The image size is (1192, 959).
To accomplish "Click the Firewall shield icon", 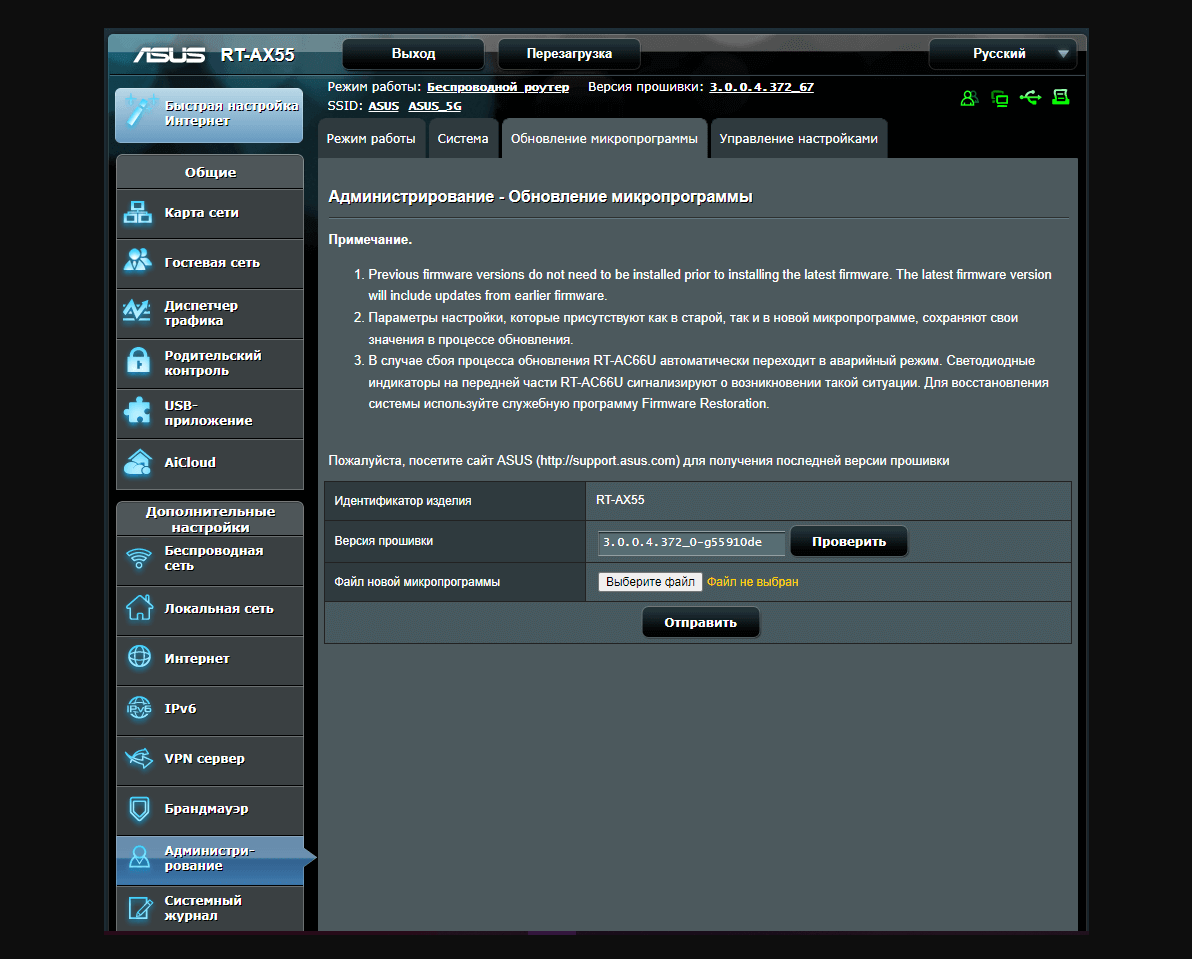I will tap(139, 809).
